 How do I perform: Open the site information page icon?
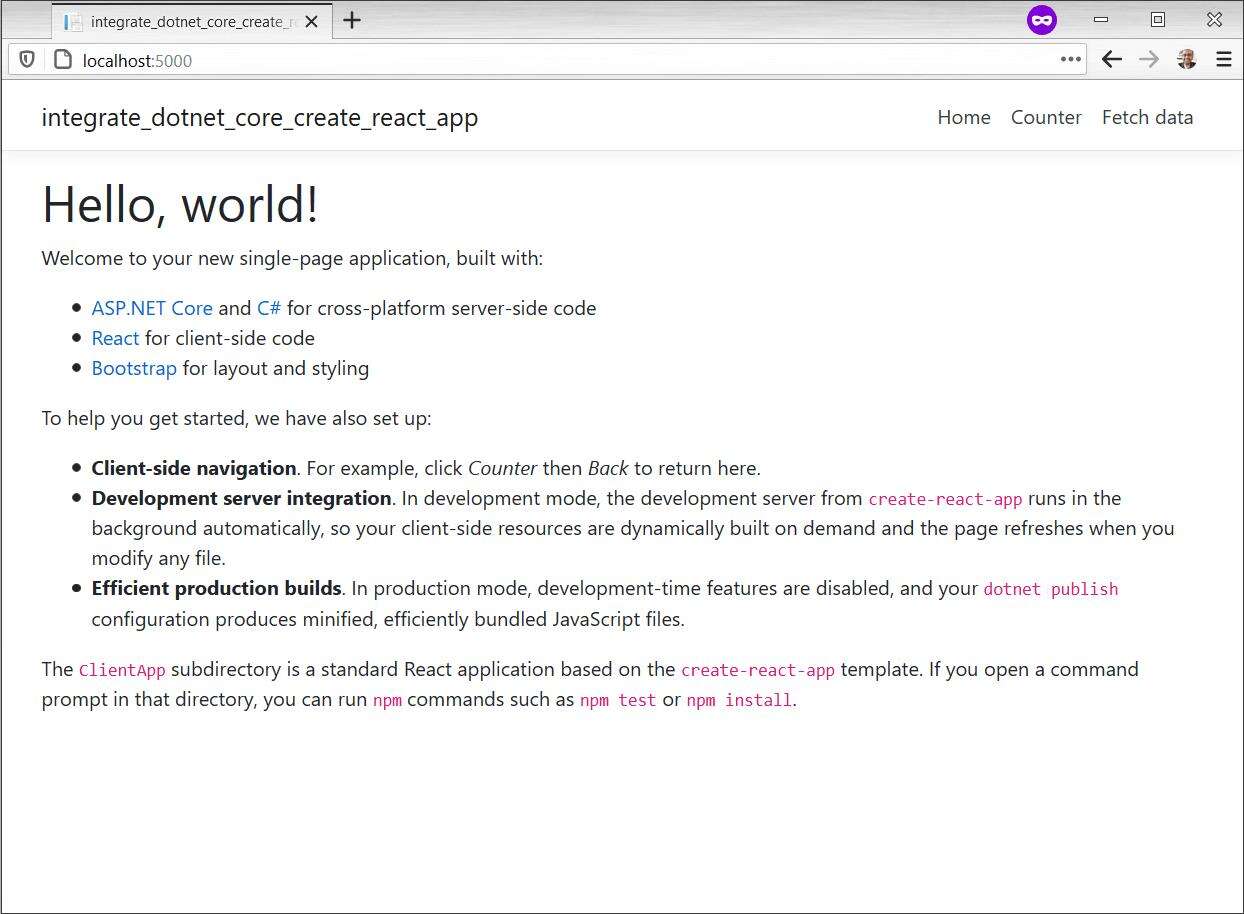tap(63, 60)
